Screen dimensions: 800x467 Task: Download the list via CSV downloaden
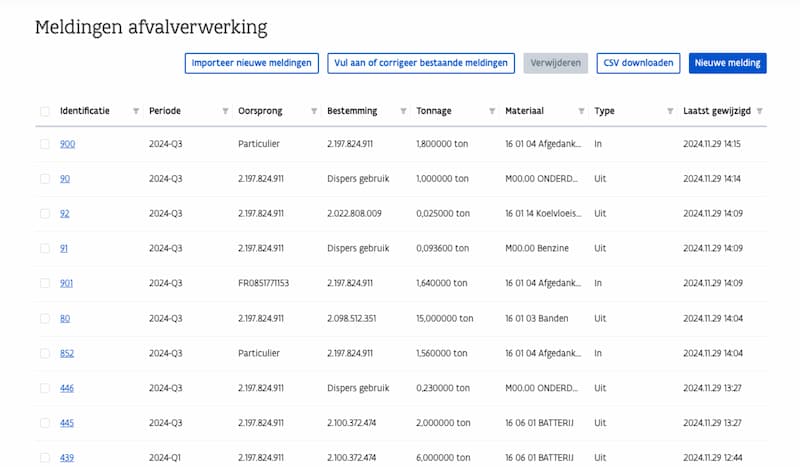pos(638,63)
